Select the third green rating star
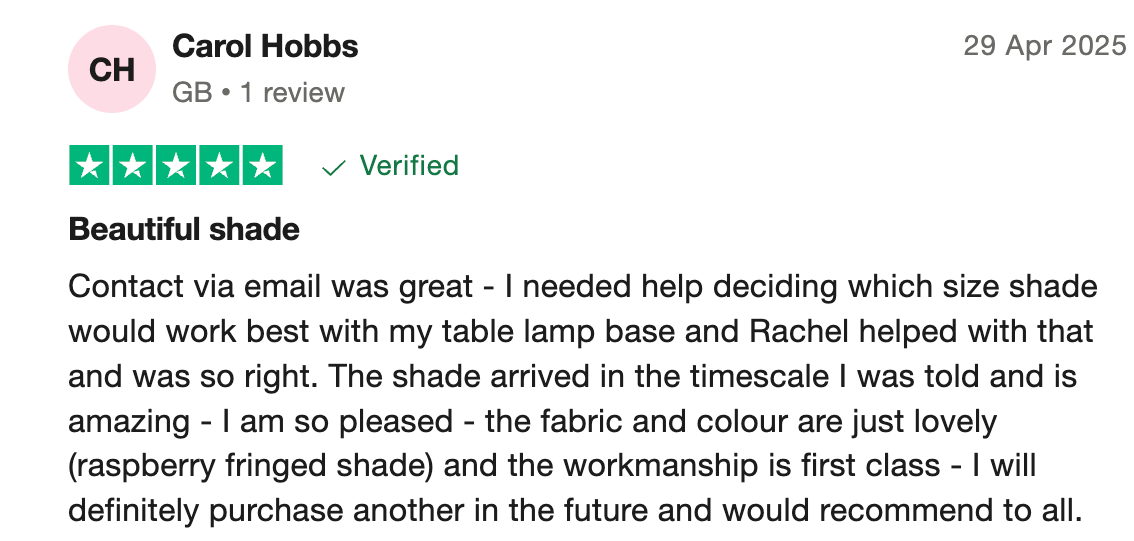Screen dimensions: 1134x541 pos(176,166)
